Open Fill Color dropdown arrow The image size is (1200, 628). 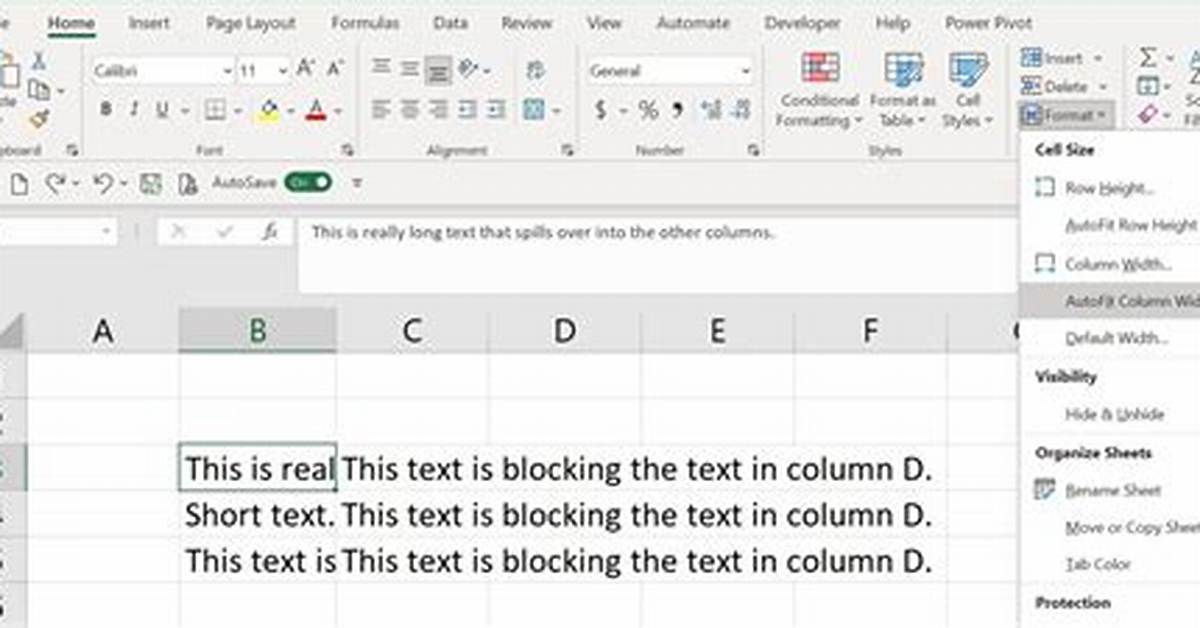pyautogui.click(x=289, y=111)
